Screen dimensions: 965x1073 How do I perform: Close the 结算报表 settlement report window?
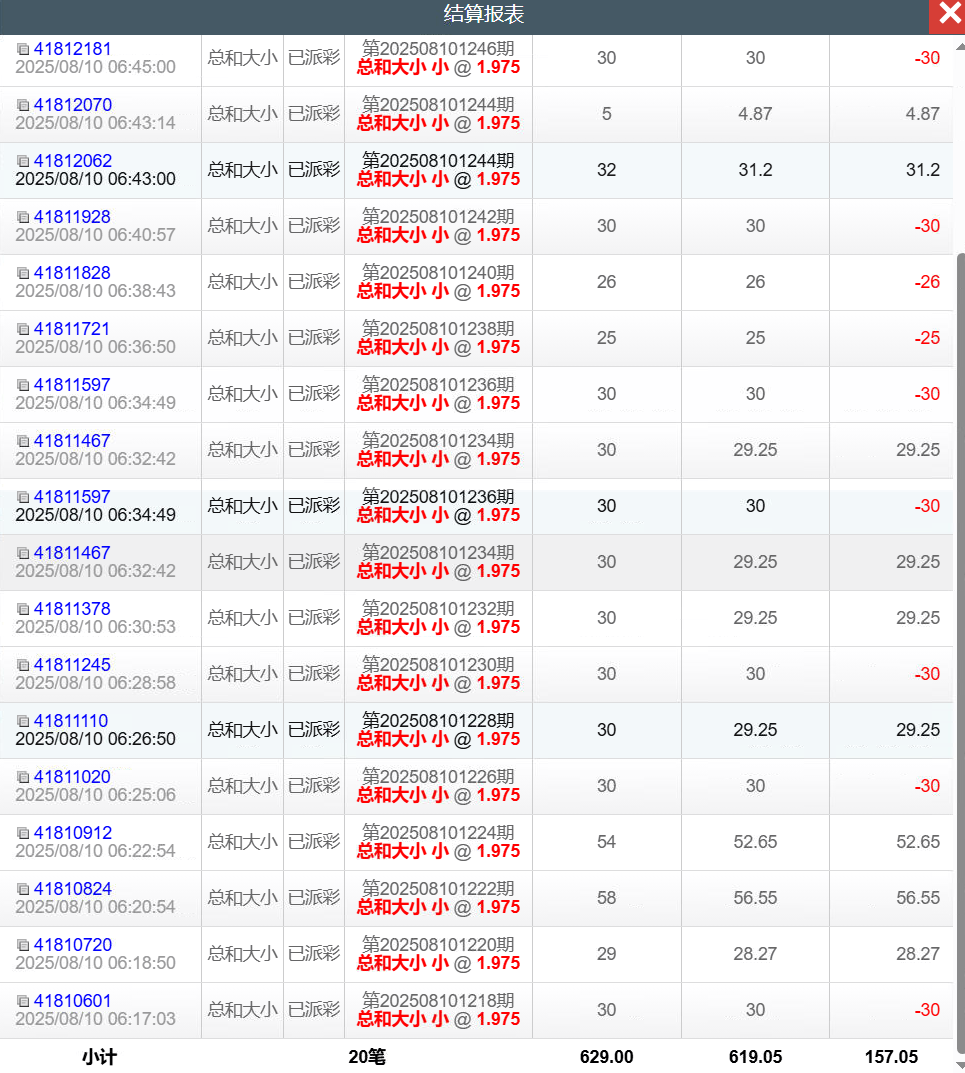pos(946,16)
